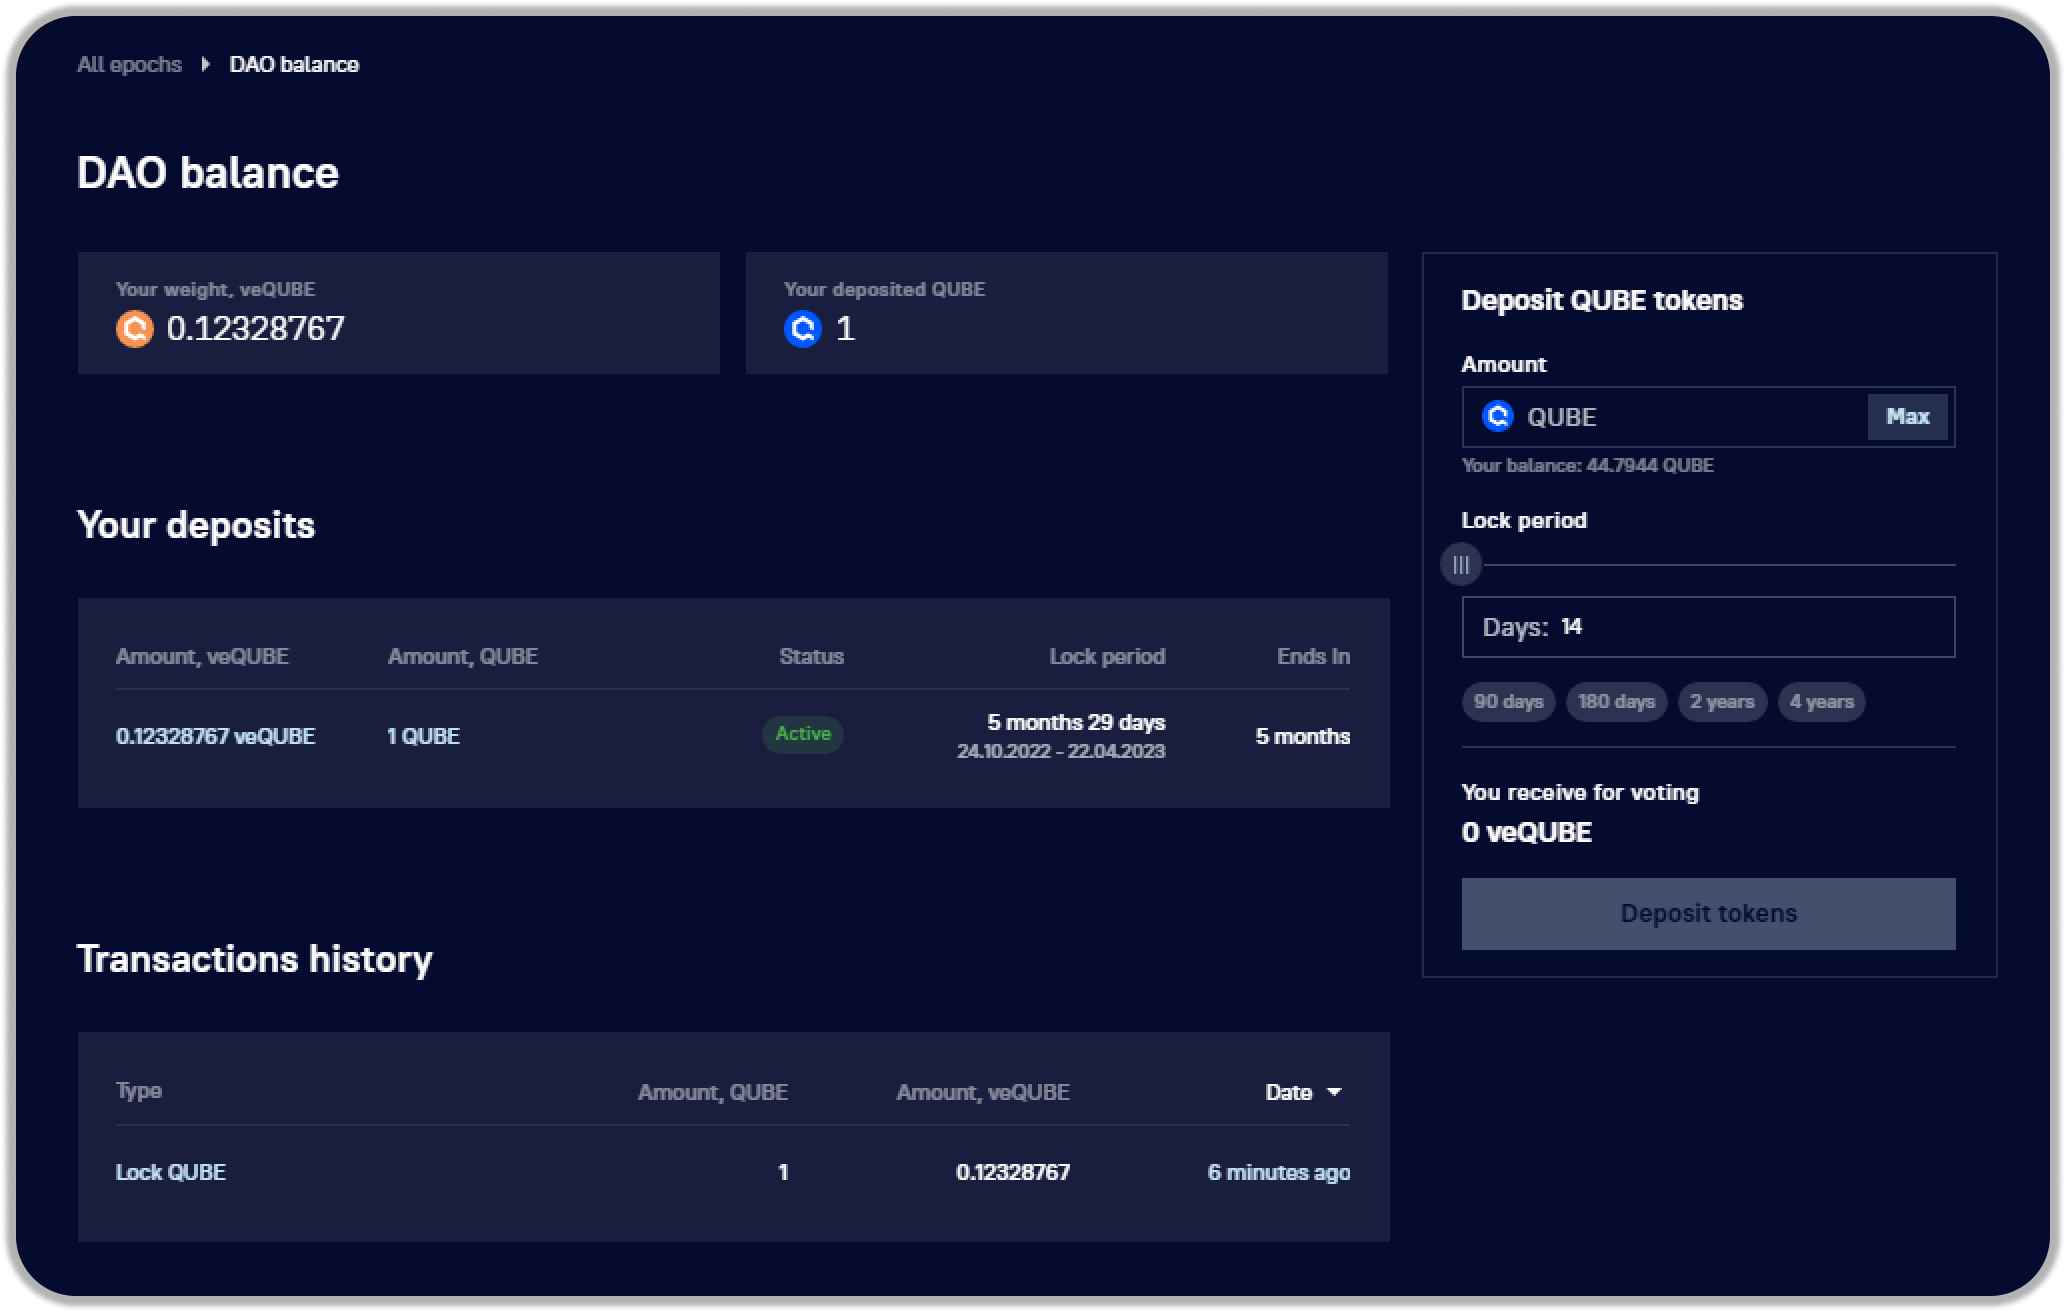
Task: Open DAO balance breadcrumb item
Action: 294,65
